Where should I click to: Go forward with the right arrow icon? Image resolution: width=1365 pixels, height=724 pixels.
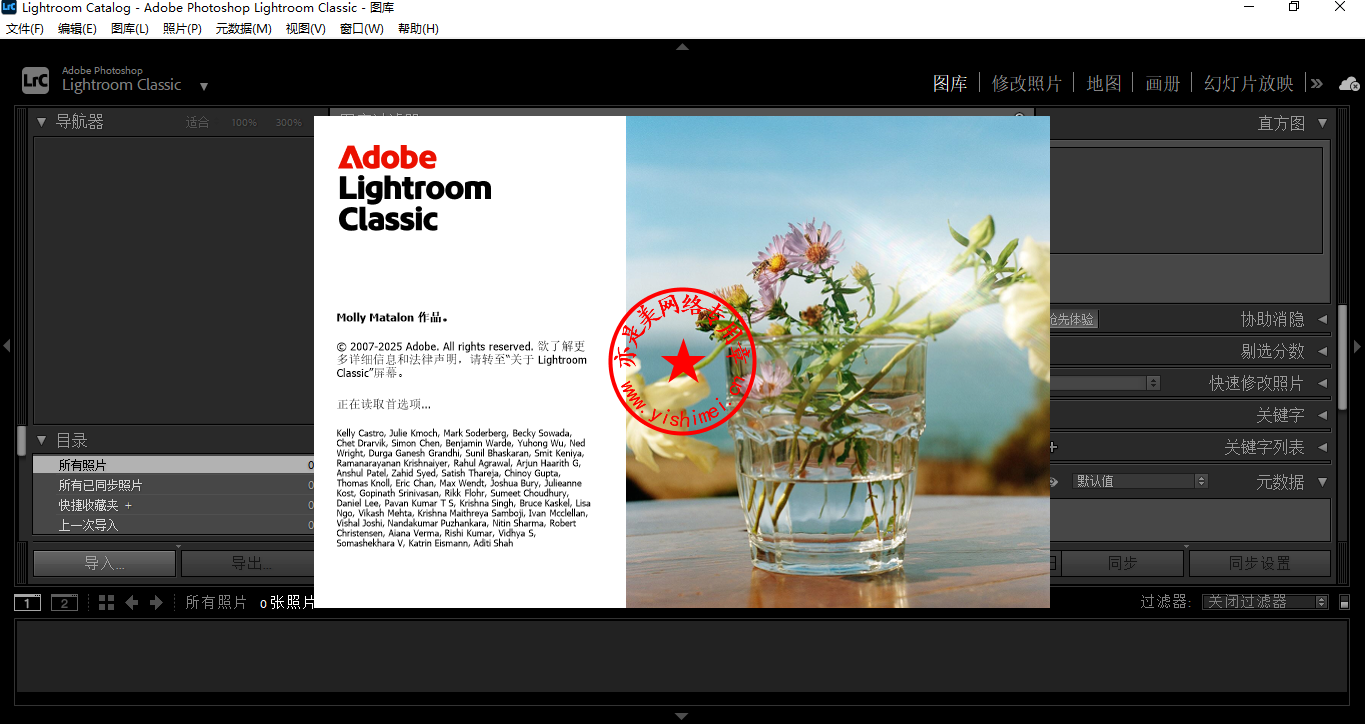(x=156, y=602)
